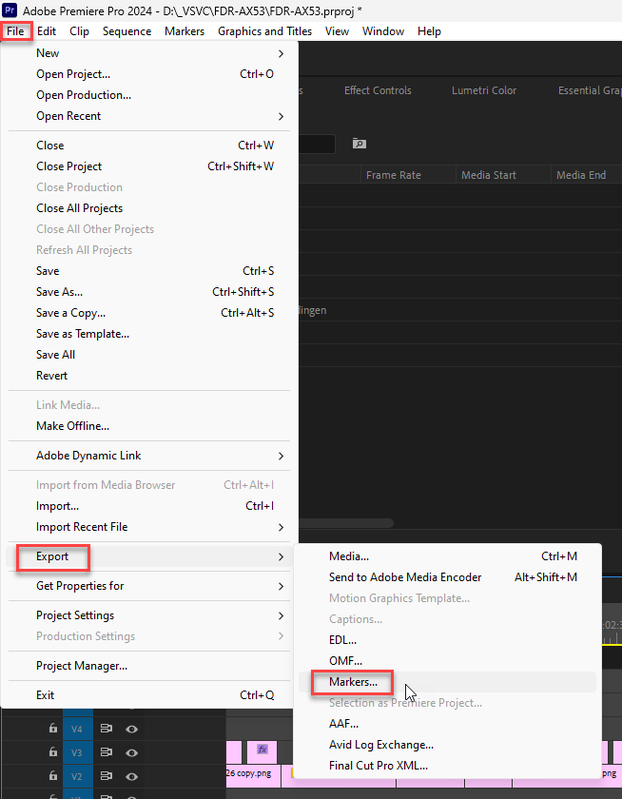Image resolution: width=622 pixels, height=799 pixels.
Task: Open the Window menu
Action: coord(383,32)
